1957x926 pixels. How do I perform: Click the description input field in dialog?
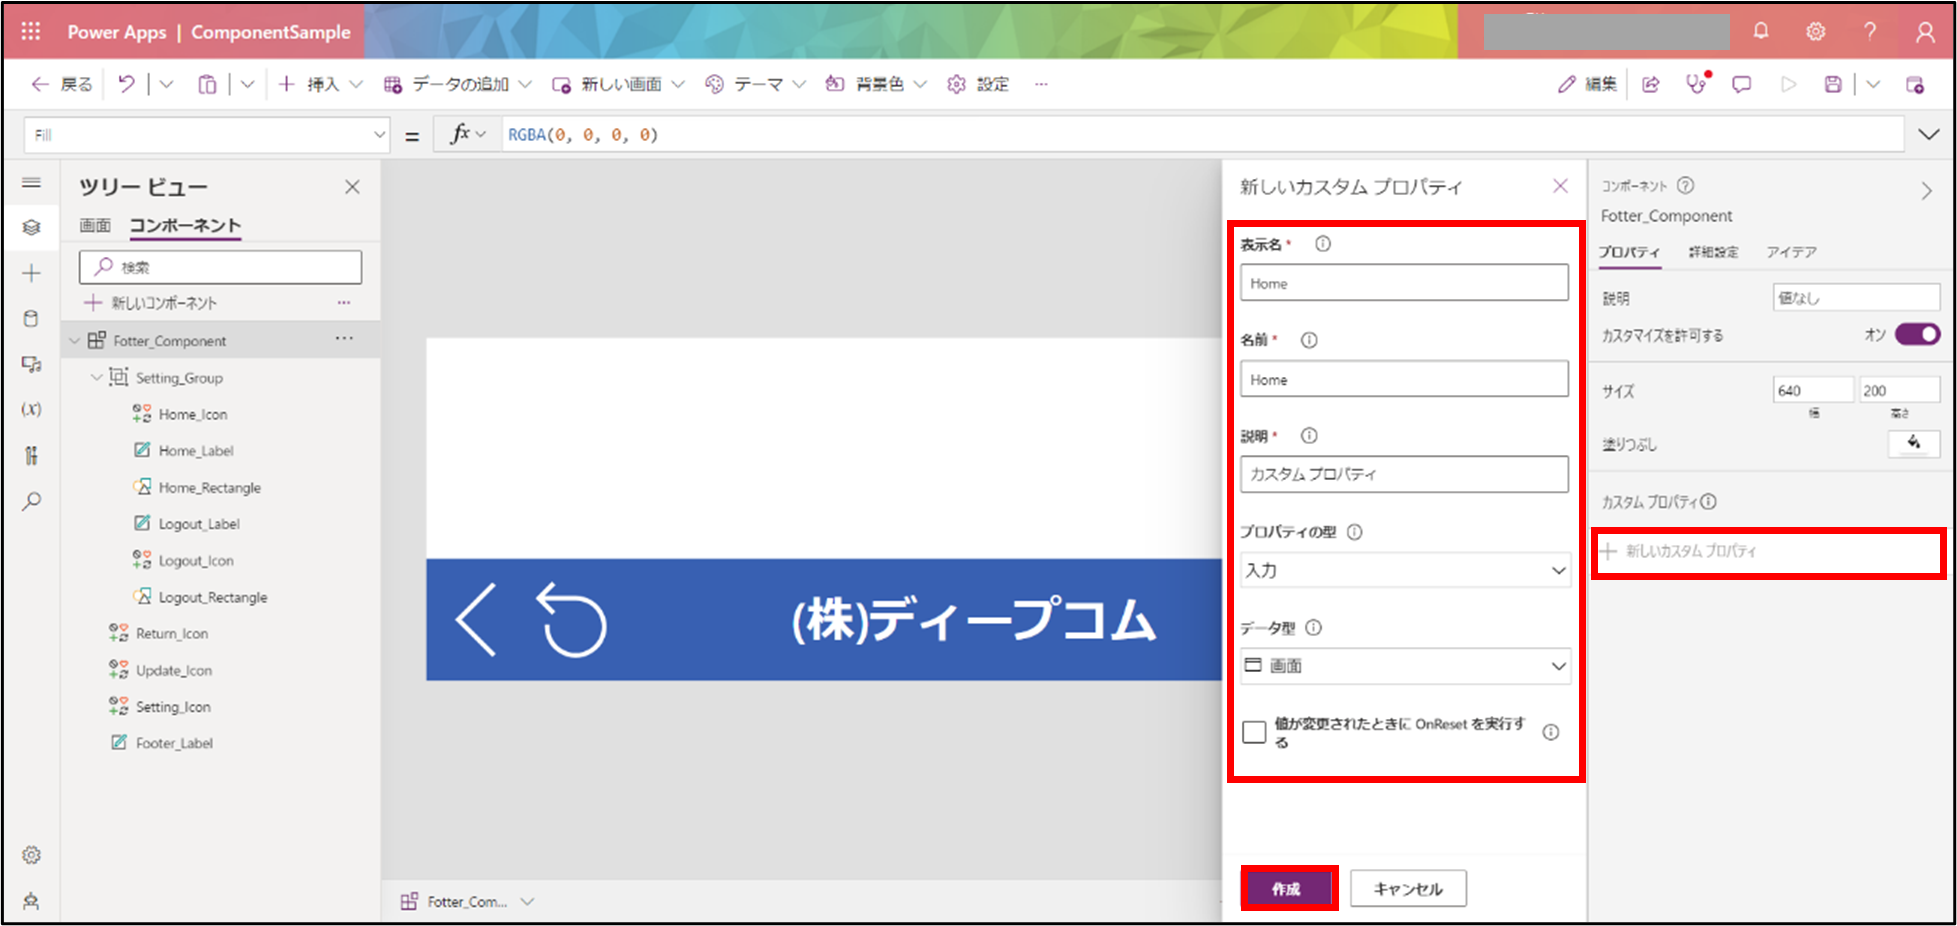click(1404, 474)
